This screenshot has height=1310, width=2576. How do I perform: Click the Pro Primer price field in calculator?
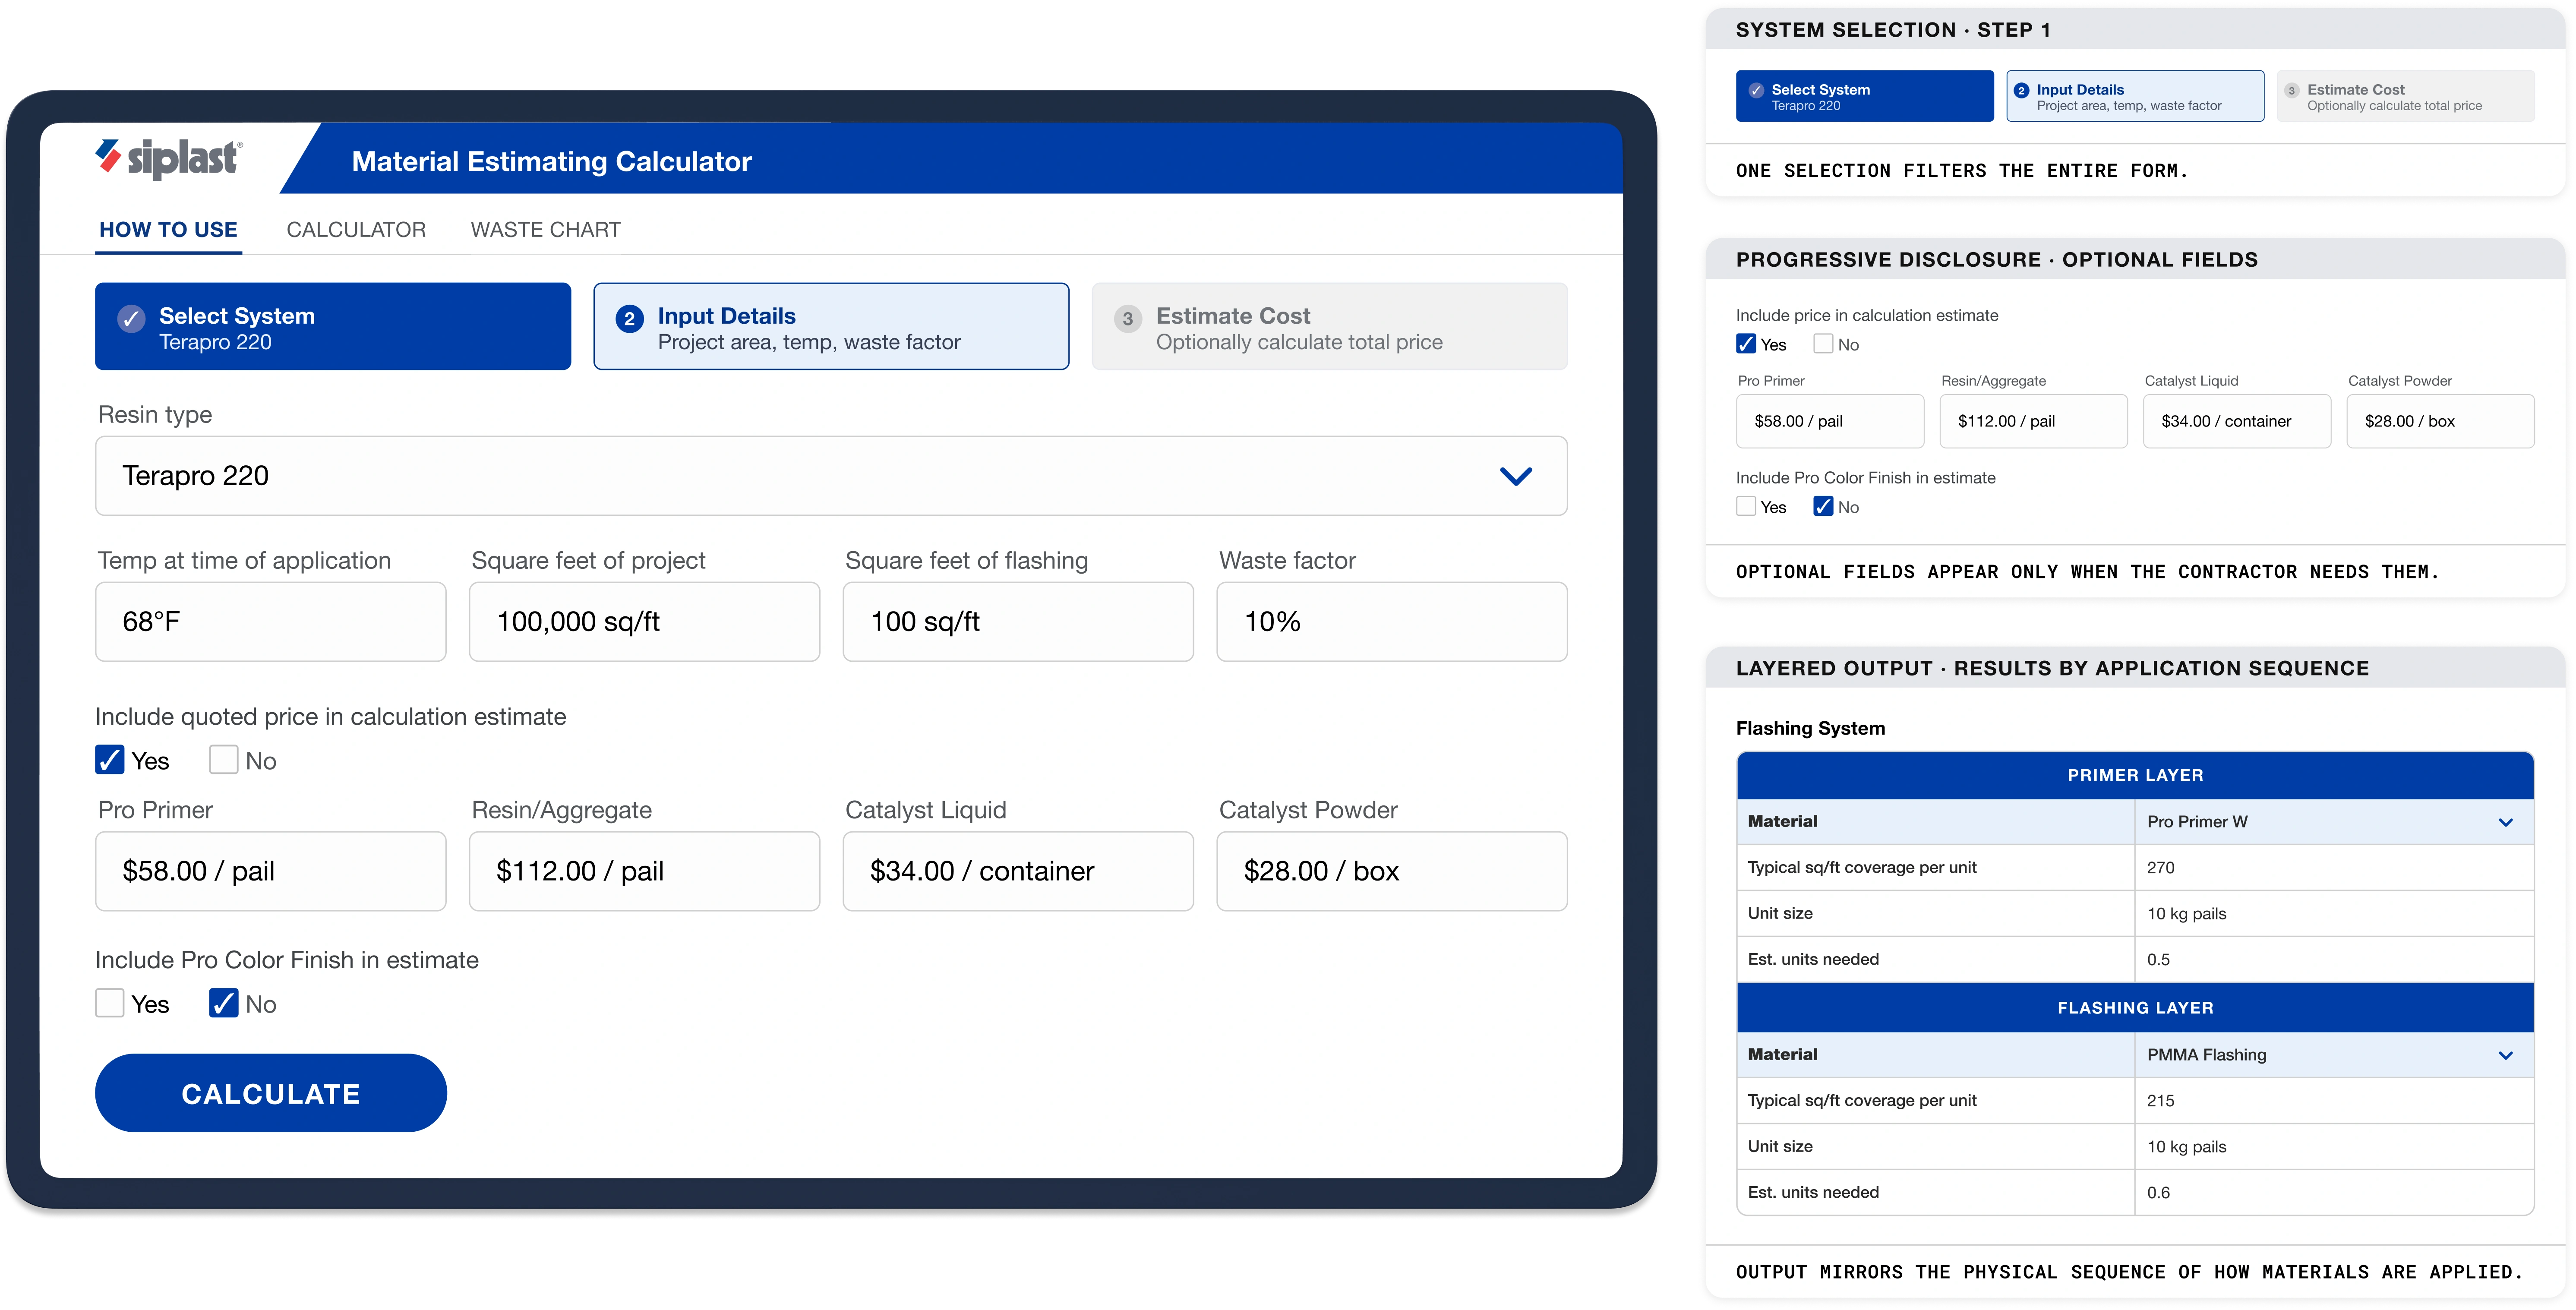click(x=271, y=871)
